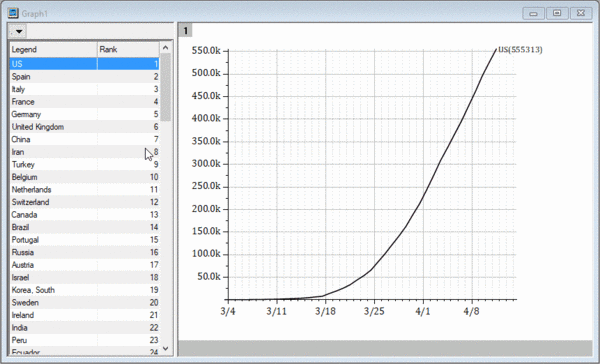Click the 300.0k y-axis tick label
Viewport: 600px width, 364px height.
[x=206, y=164]
